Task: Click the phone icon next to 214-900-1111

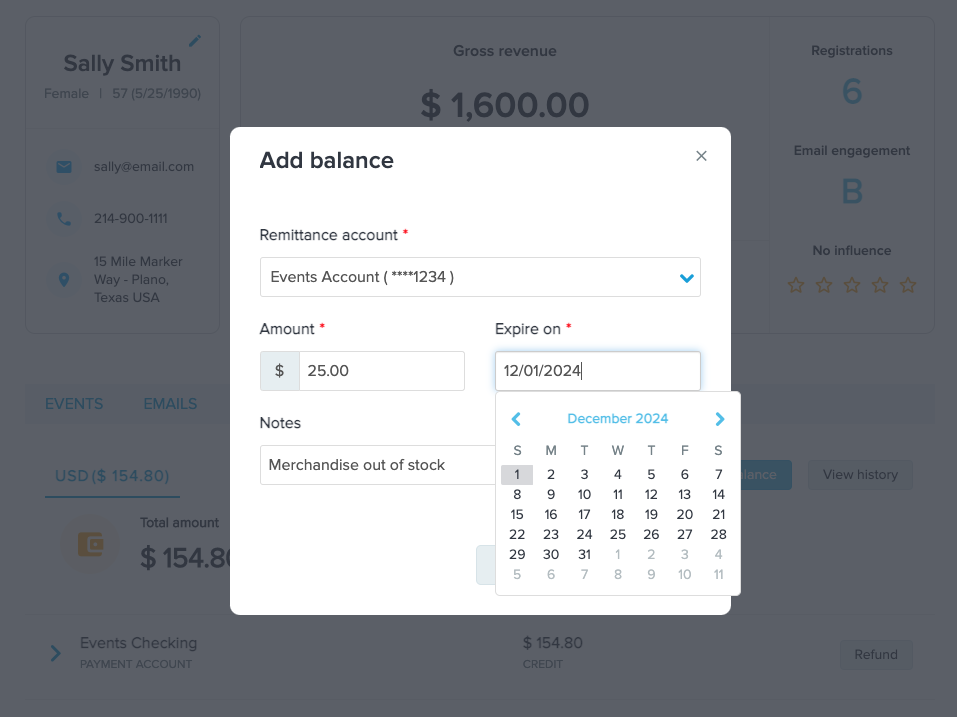Action: coord(64,218)
